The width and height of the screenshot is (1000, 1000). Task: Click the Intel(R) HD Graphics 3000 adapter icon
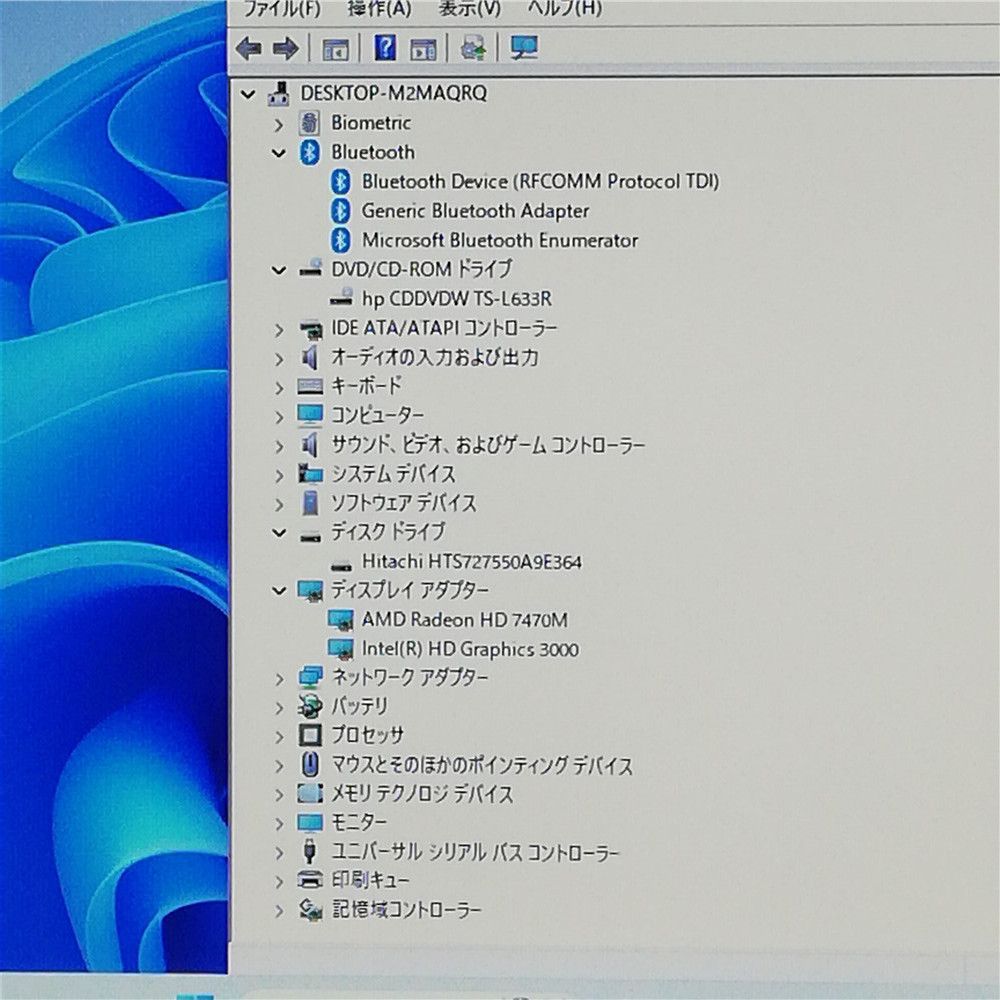[341, 649]
